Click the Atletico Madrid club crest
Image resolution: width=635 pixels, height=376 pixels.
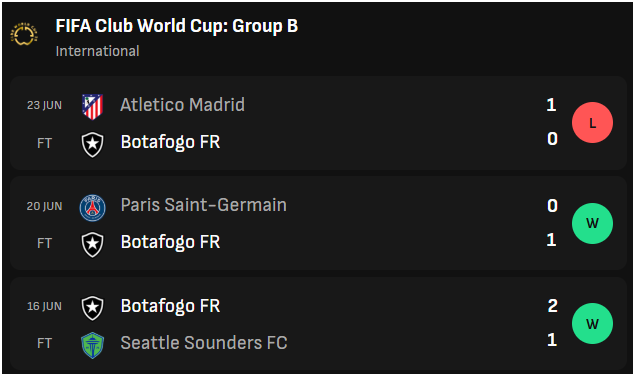(x=93, y=107)
